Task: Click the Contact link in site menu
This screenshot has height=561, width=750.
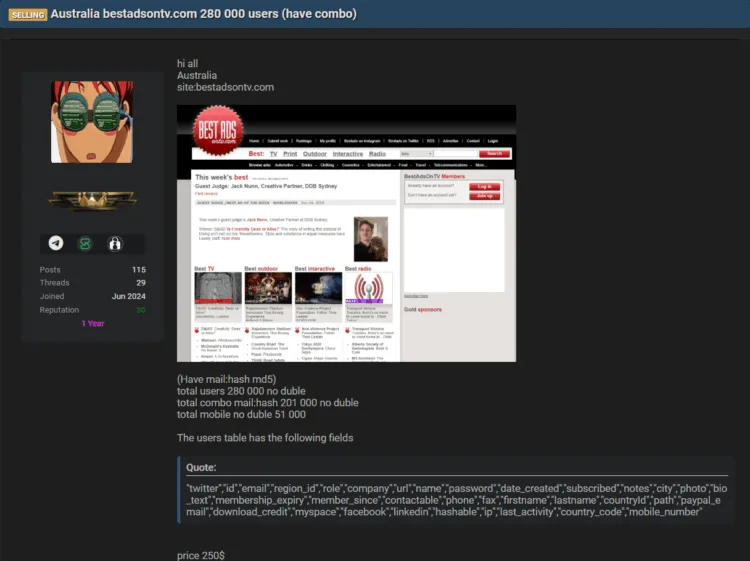Action: [473, 141]
